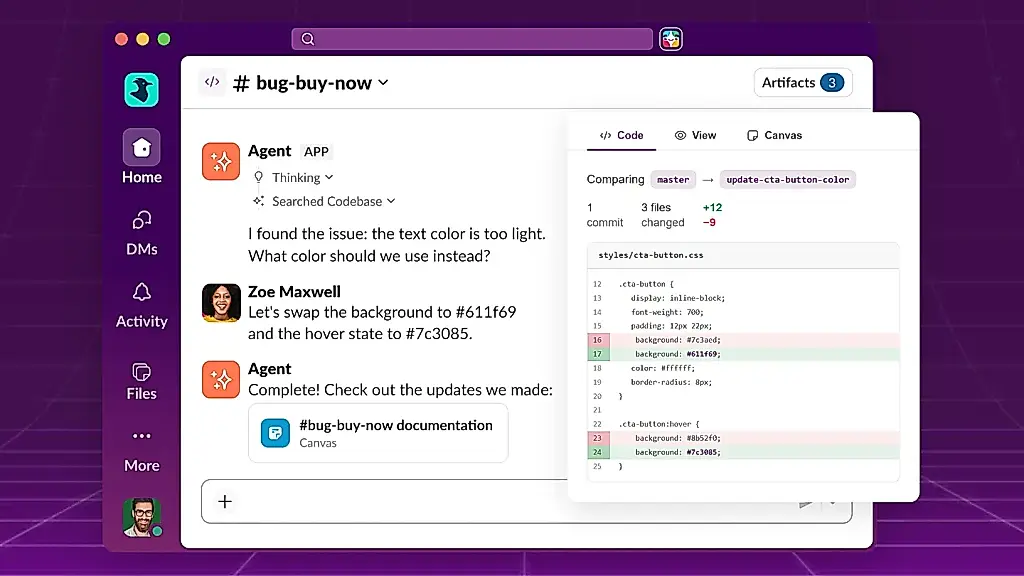Open the Artifacts button
The width and height of the screenshot is (1024, 576).
(803, 82)
